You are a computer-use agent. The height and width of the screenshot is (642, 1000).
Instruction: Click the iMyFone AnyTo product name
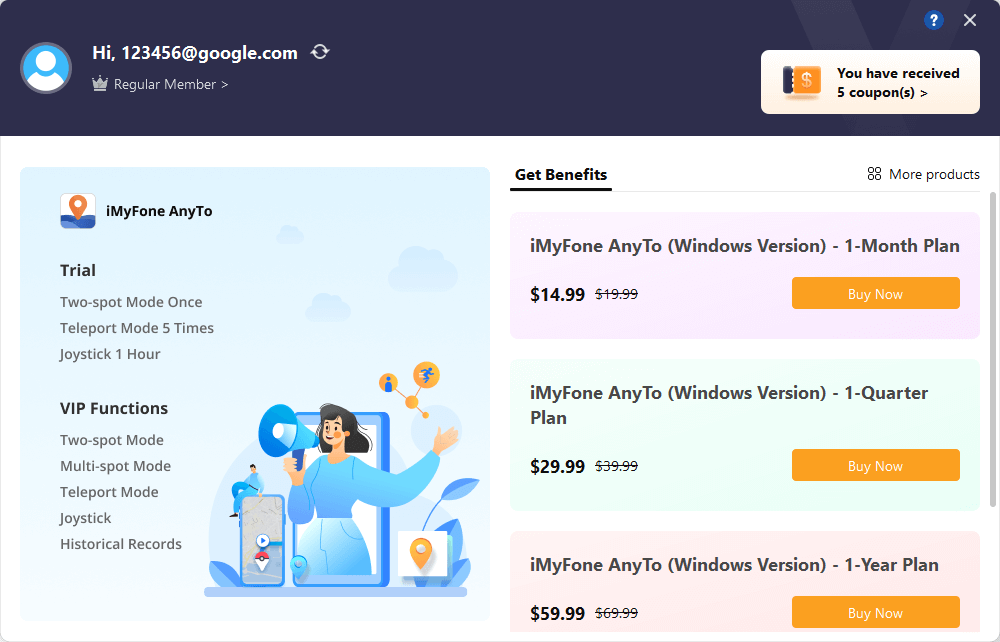click(x=159, y=211)
